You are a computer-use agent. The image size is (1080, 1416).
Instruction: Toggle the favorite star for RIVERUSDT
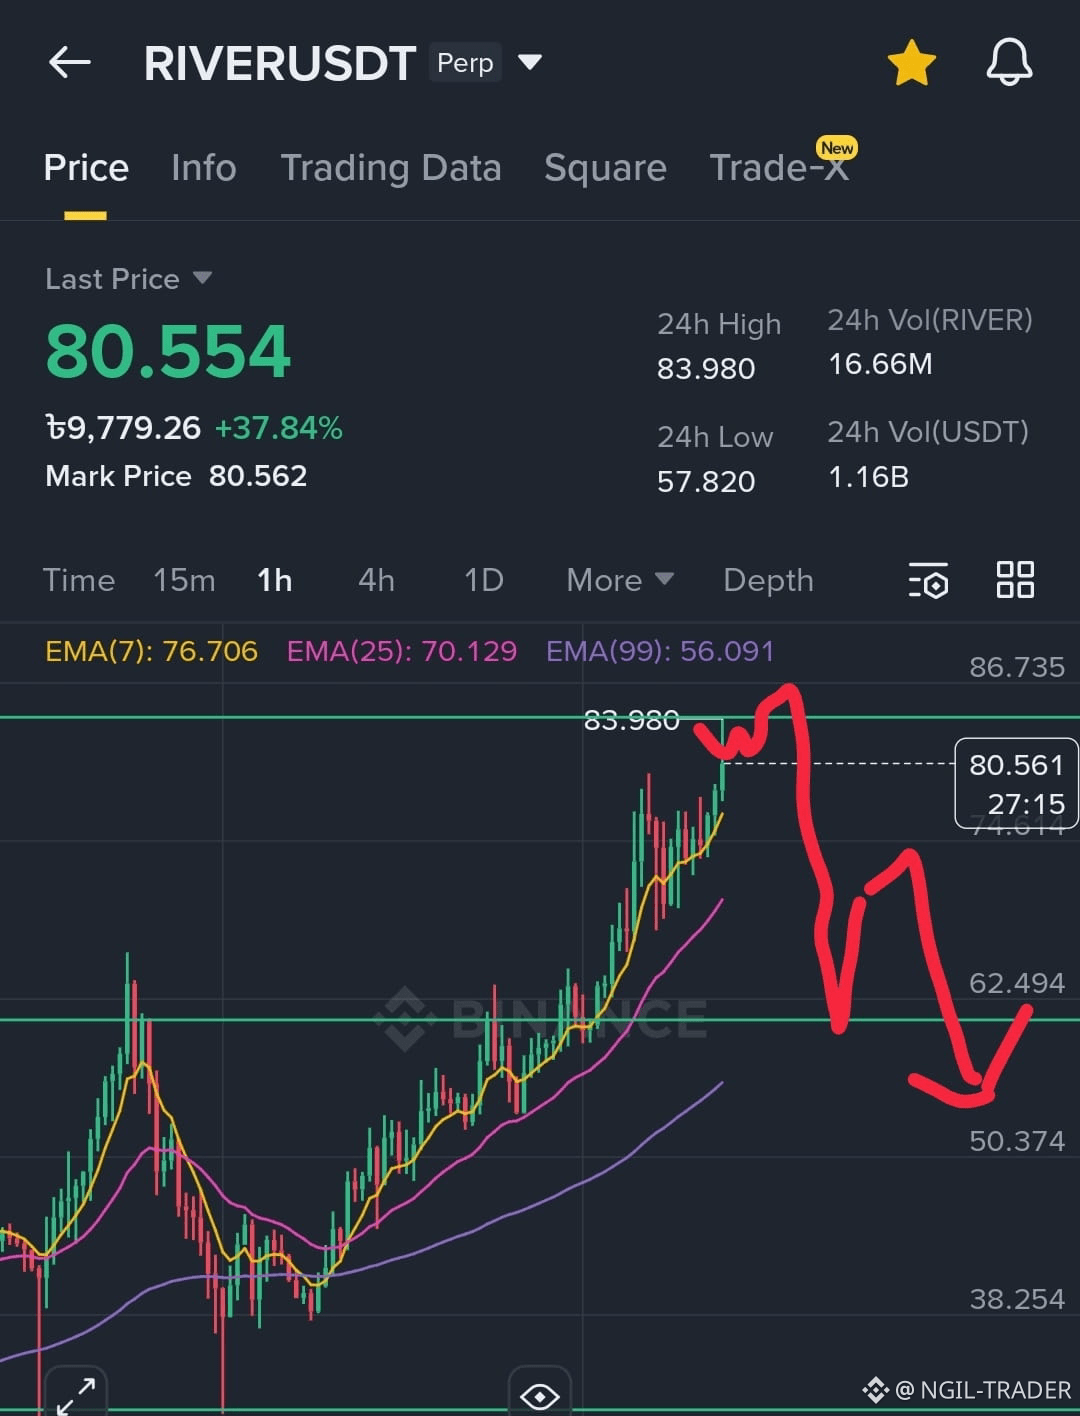click(912, 63)
